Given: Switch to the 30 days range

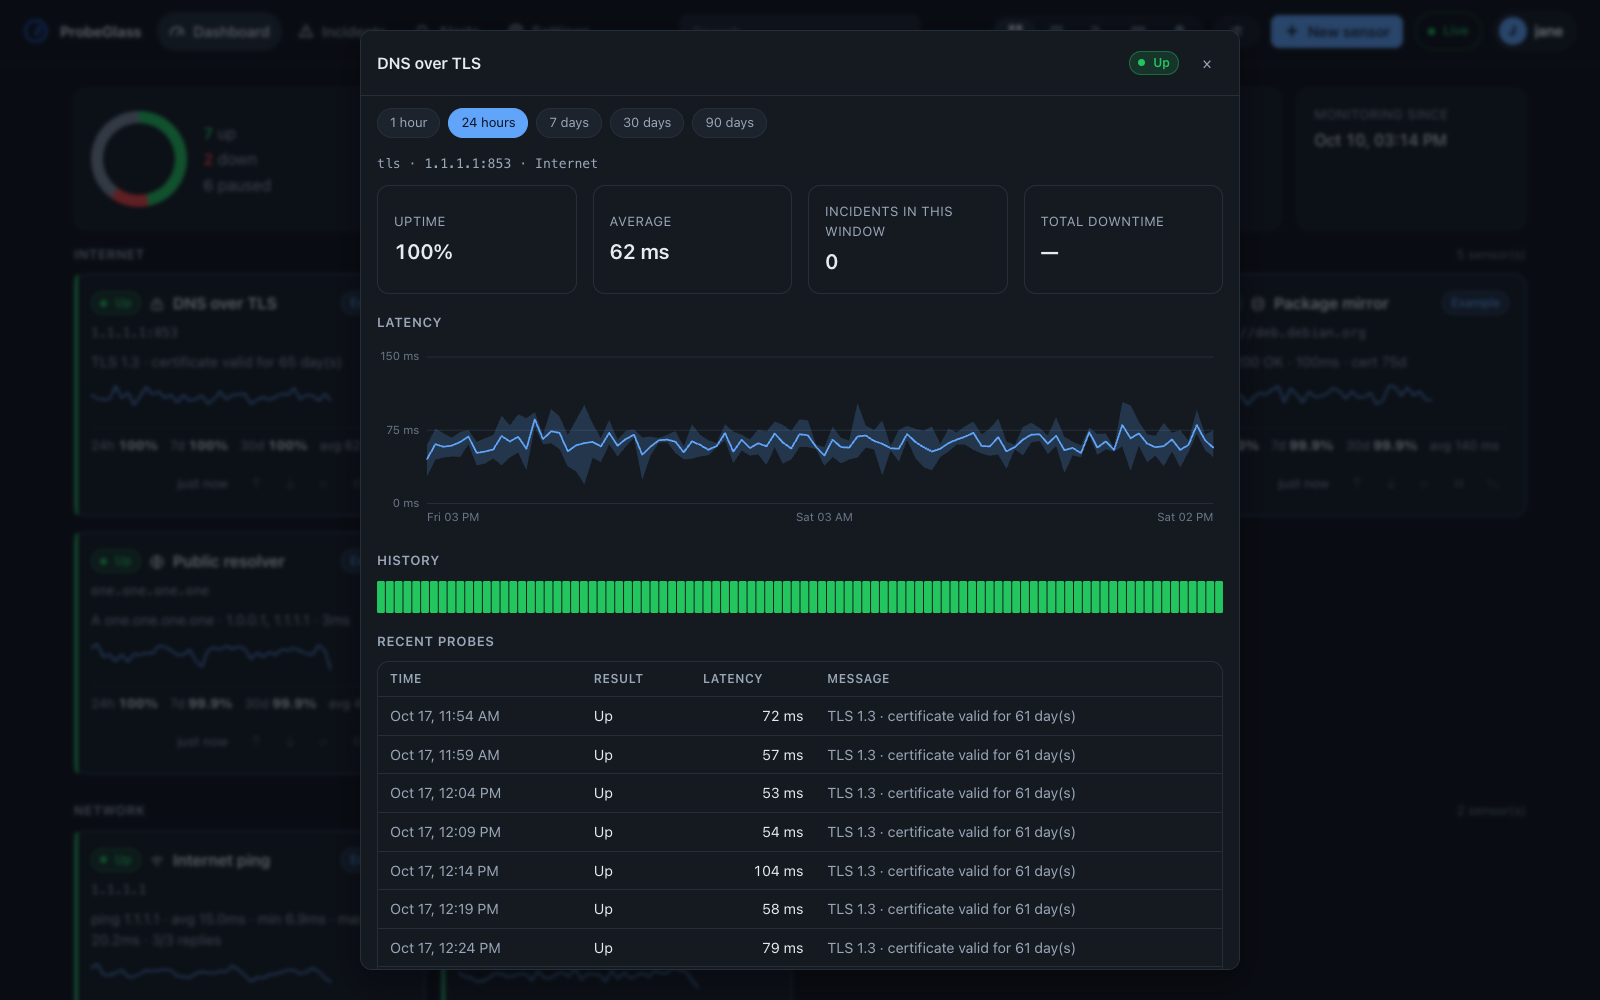Looking at the screenshot, I should [647, 123].
